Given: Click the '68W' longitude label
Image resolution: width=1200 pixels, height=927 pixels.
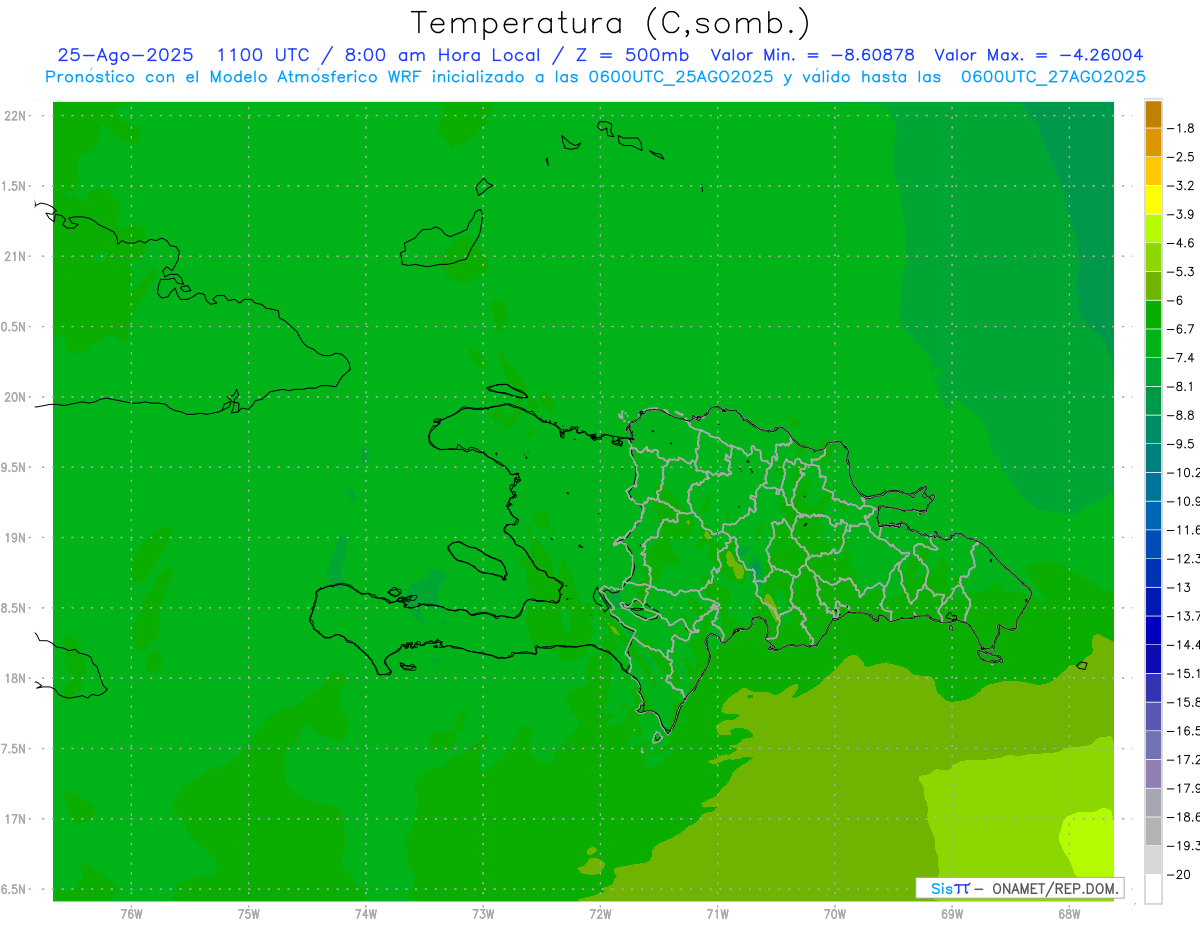Looking at the screenshot, I should (x=1069, y=913).
